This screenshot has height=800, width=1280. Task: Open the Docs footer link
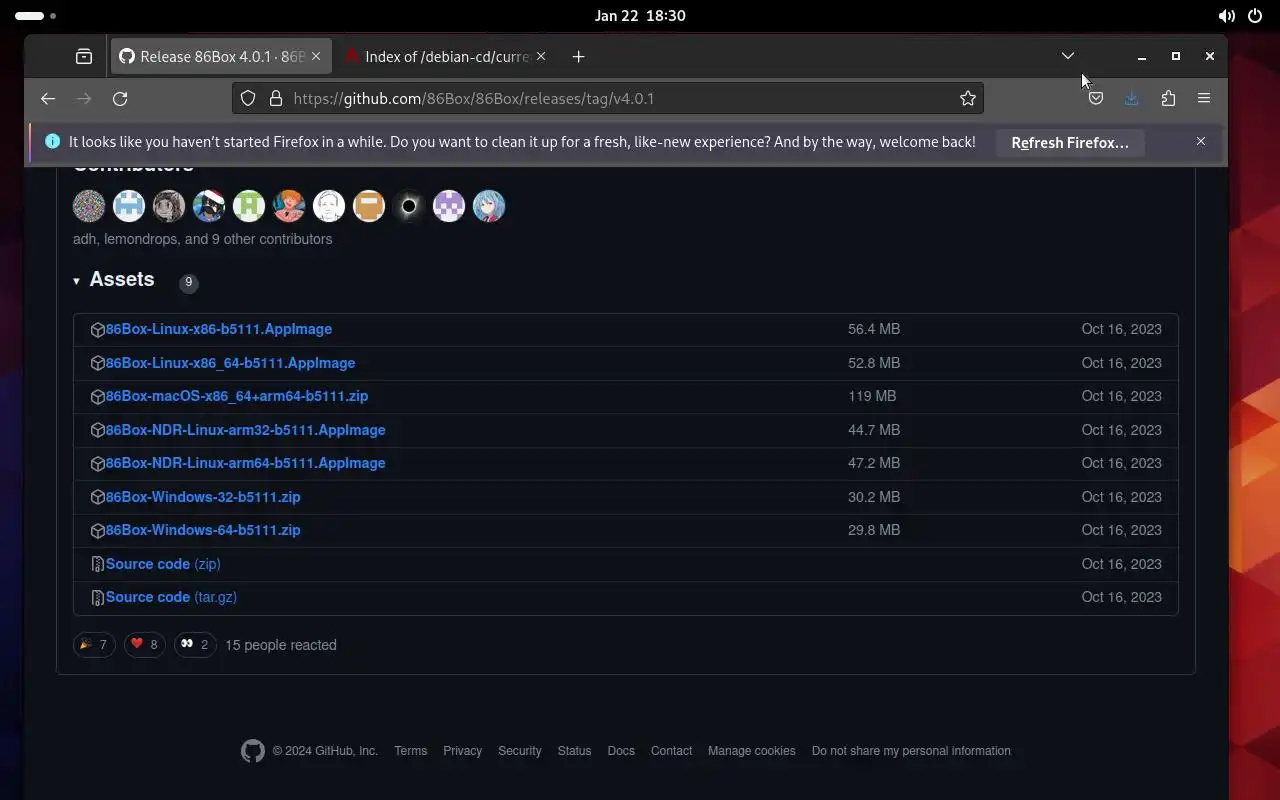[621, 751]
